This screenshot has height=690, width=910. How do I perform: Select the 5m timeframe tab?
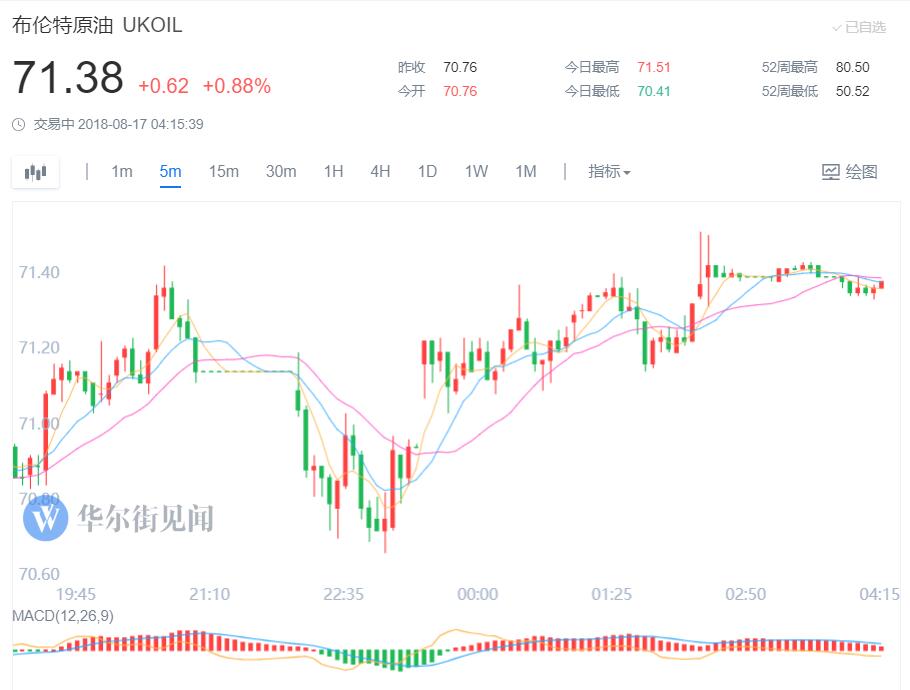click(x=170, y=172)
